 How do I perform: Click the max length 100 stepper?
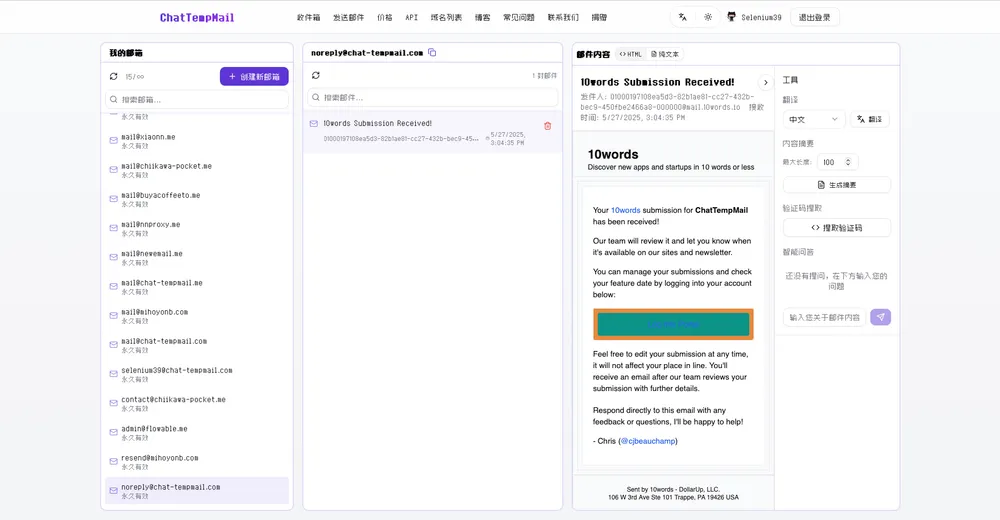(848, 162)
